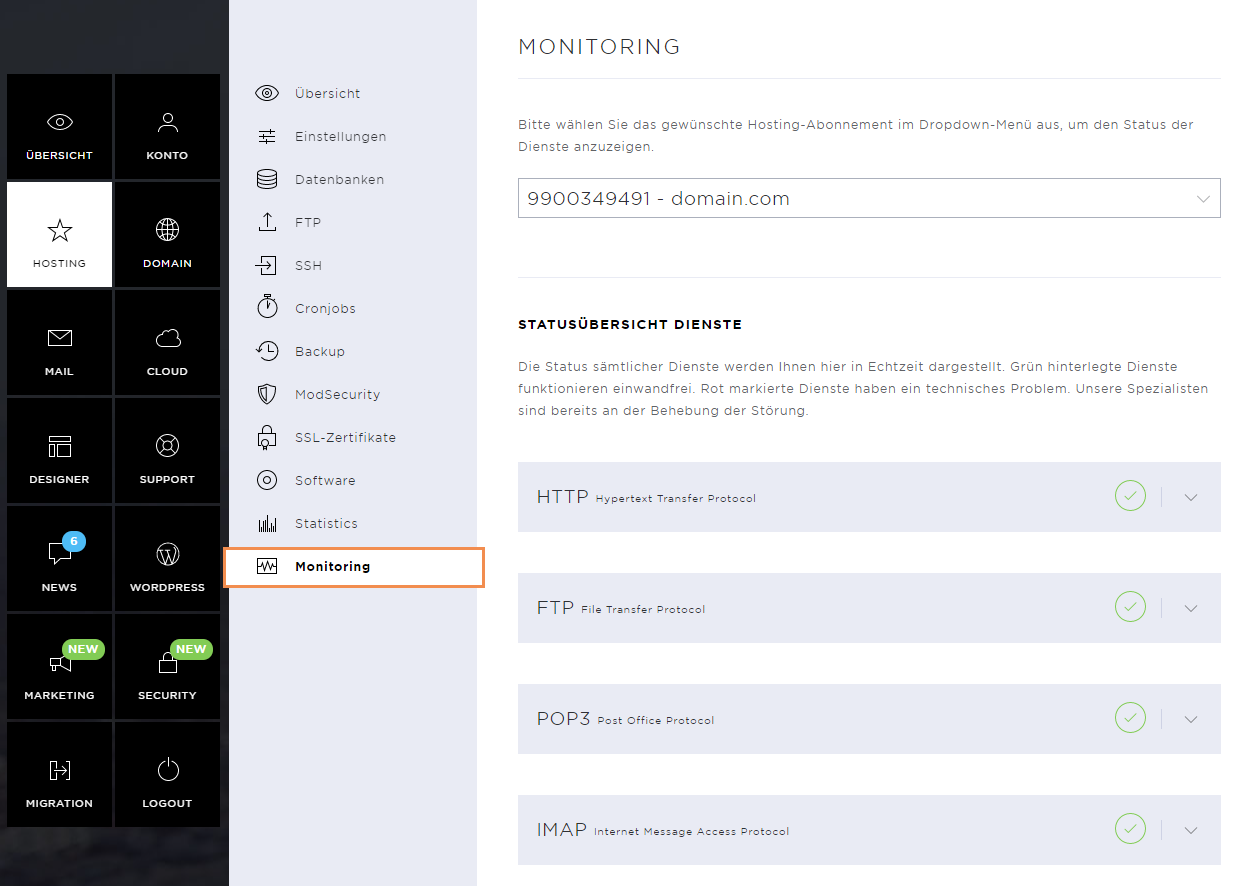Select the Hosting star tile

(x=59, y=235)
